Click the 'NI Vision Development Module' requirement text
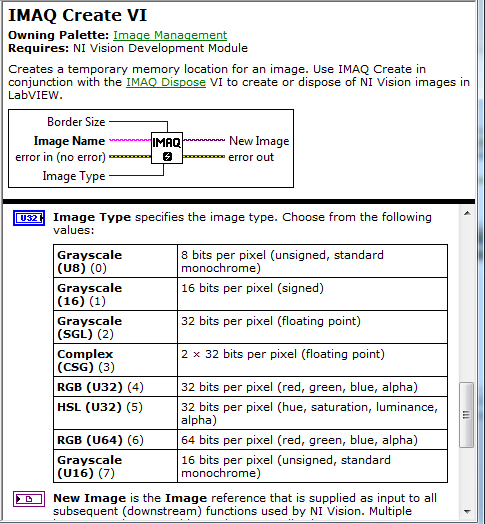 coord(160,48)
